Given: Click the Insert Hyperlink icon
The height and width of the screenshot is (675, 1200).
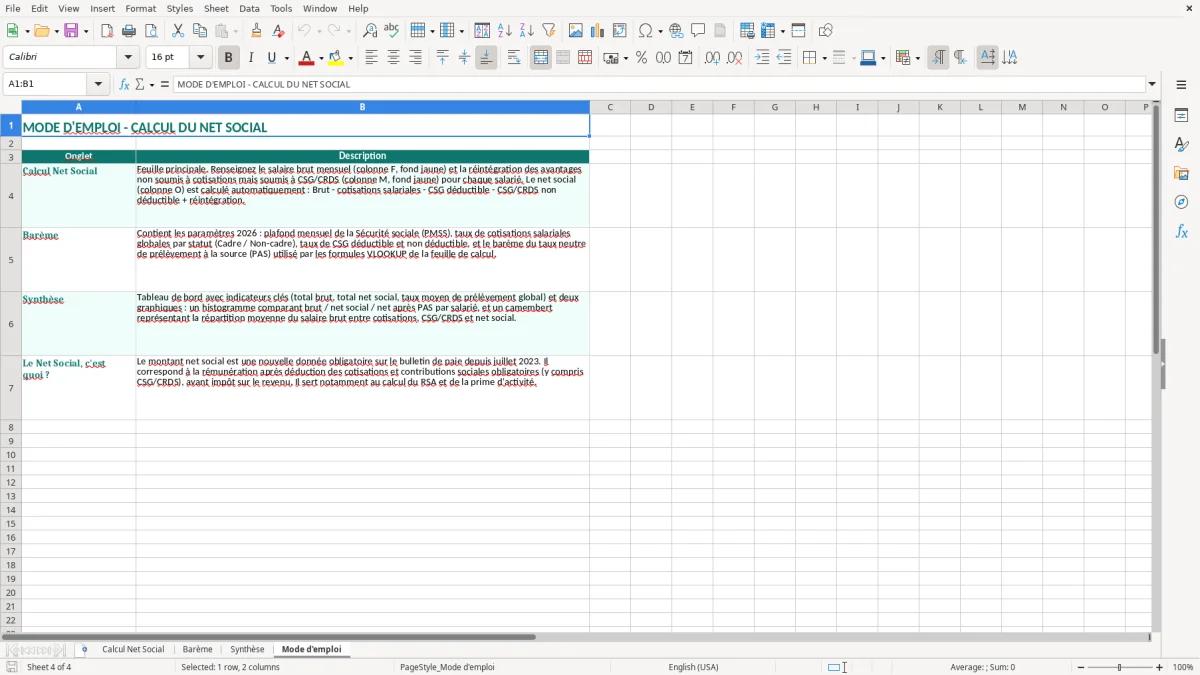Looking at the screenshot, I should tap(676, 31).
